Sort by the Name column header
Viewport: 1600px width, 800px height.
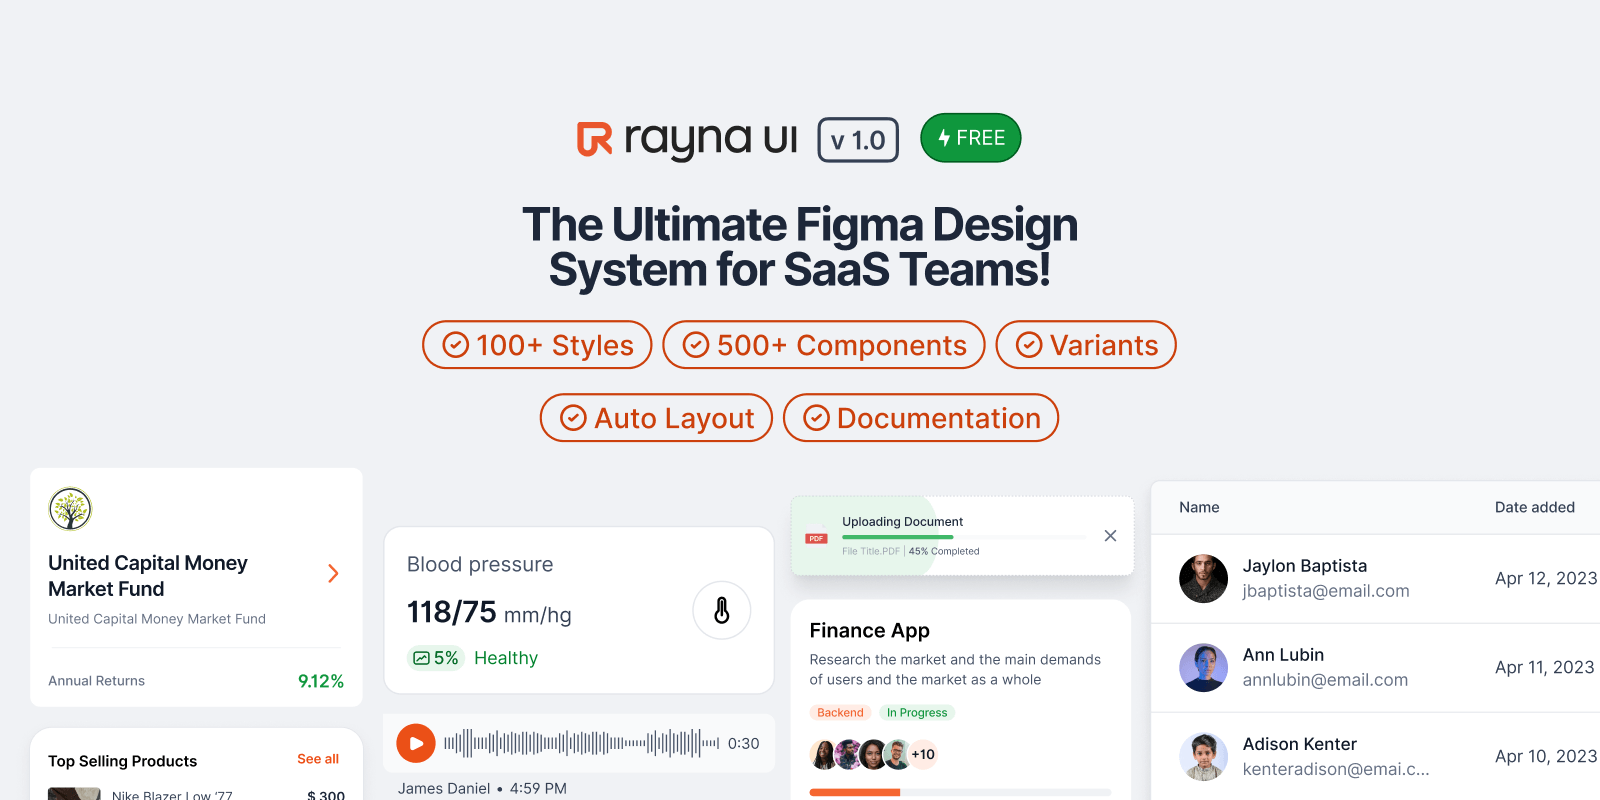coord(1199,507)
